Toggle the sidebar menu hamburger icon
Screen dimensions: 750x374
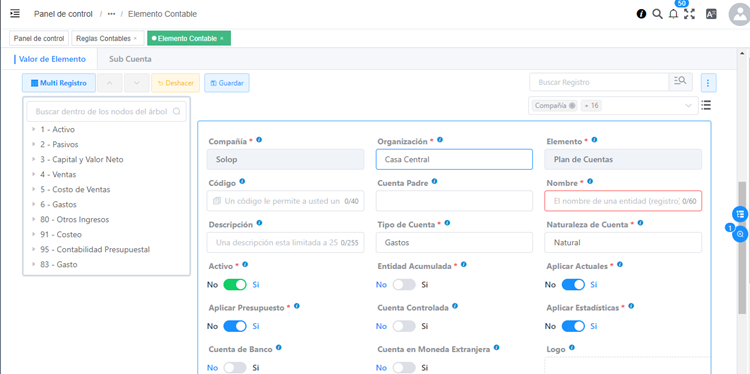point(15,13)
